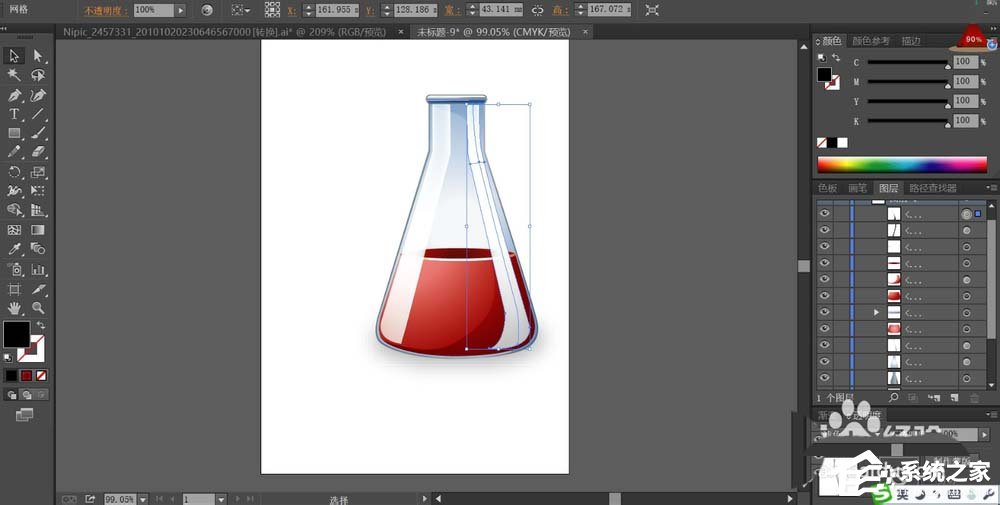Select the Pencil tool

[x=14, y=152]
